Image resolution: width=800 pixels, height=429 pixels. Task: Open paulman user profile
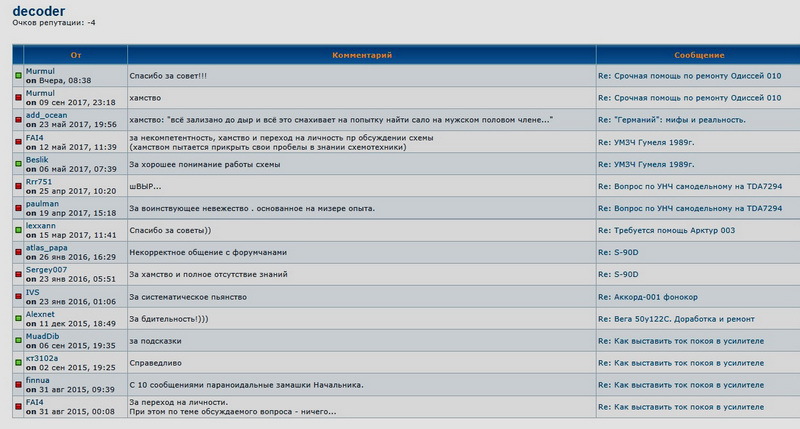pyautogui.click(x=42, y=203)
